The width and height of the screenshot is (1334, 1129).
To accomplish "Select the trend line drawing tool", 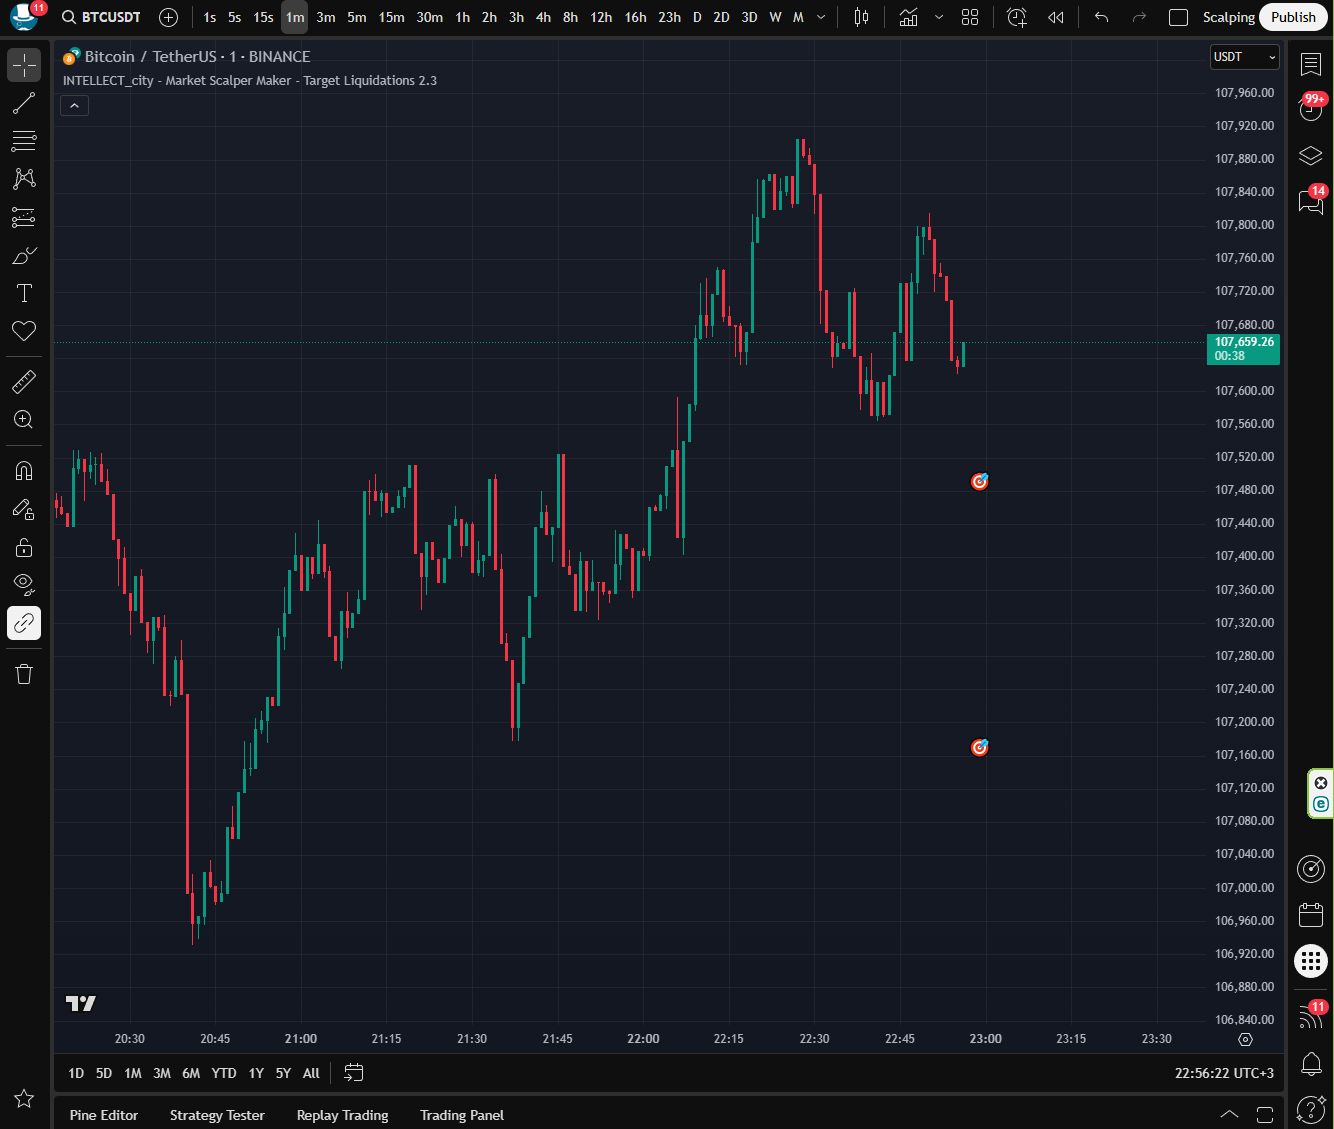I will point(24,103).
